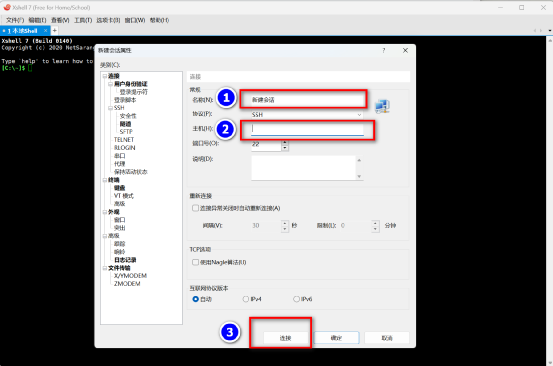Image resolution: width=553 pixels, height=366 pixels.
Task: Collapse the 外观 tree node
Action: click(x=105, y=212)
